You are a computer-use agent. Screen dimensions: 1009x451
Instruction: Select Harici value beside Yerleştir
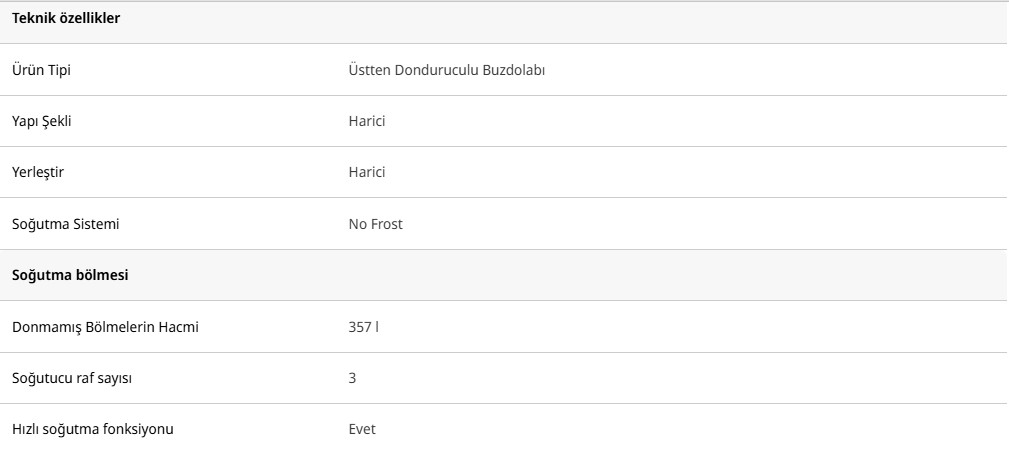366,172
